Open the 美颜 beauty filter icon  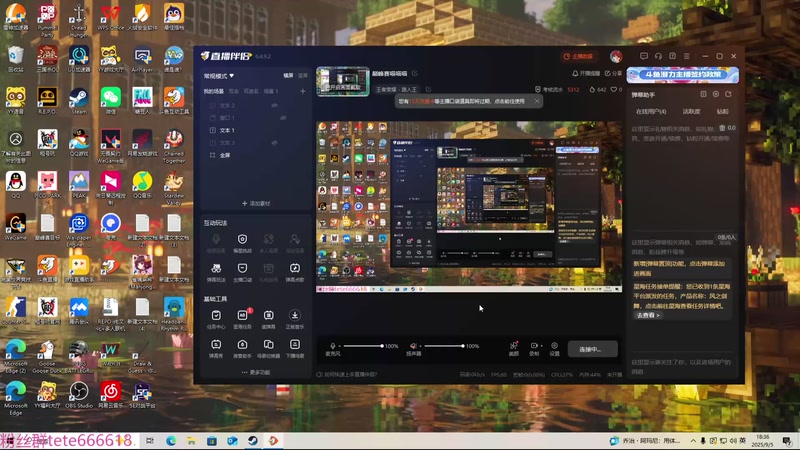coord(514,346)
